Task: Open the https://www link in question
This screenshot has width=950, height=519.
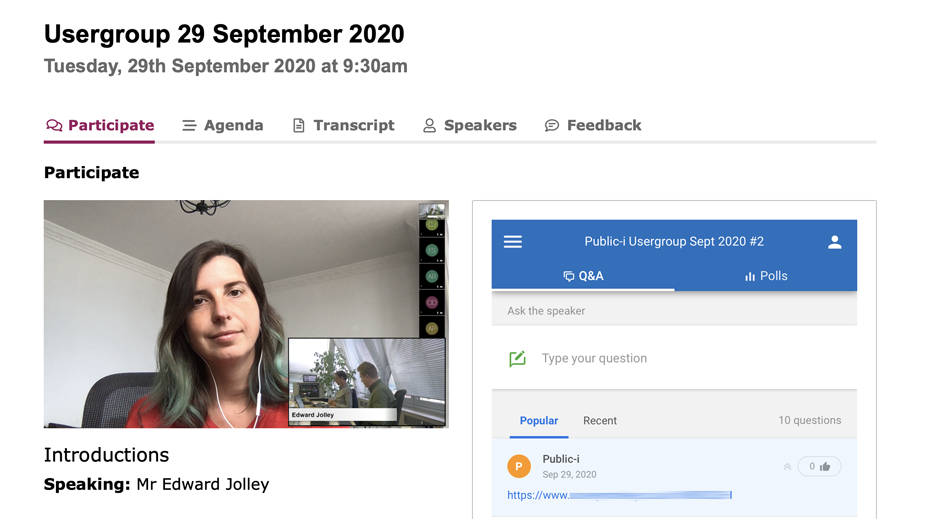Action: [x=619, y=495]
